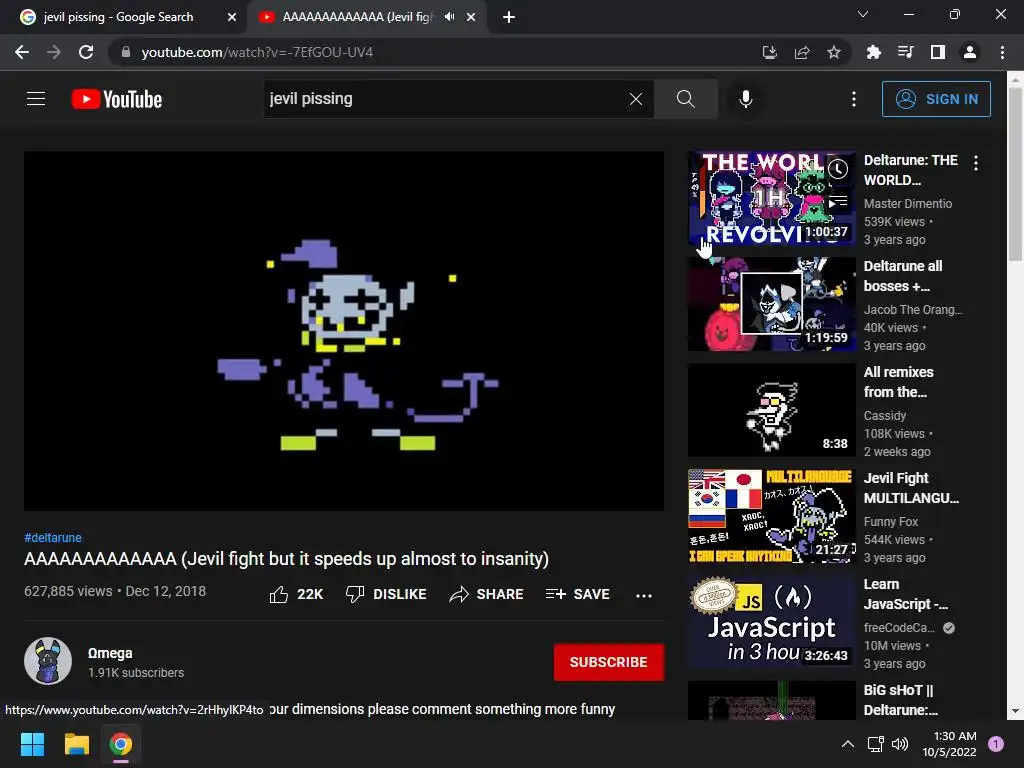Image resolution: width=1024 pixels, height=768 pixels.
Task: Bookmark this page with the star
Action: 834,52
